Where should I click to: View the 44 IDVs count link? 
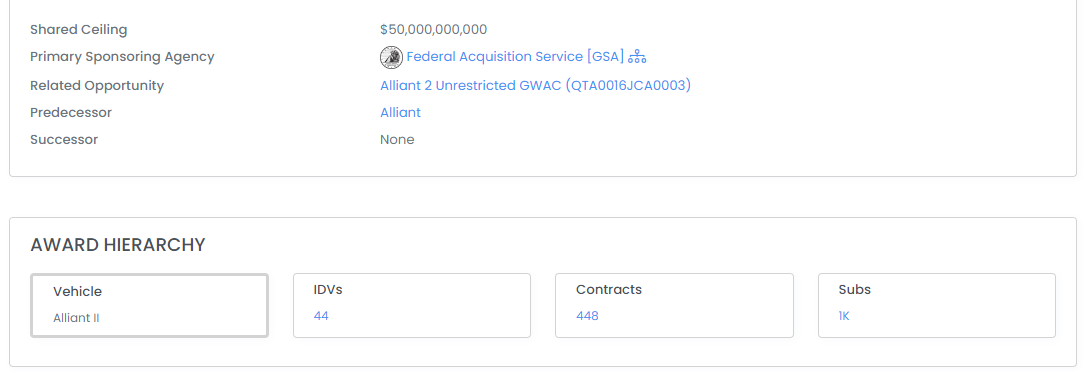321,316
